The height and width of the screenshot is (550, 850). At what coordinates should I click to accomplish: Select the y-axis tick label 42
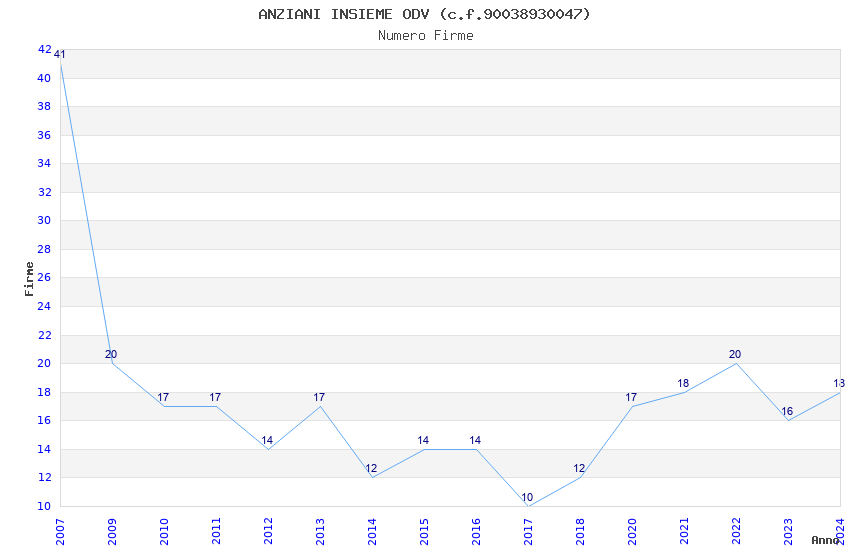pos(44,49)
